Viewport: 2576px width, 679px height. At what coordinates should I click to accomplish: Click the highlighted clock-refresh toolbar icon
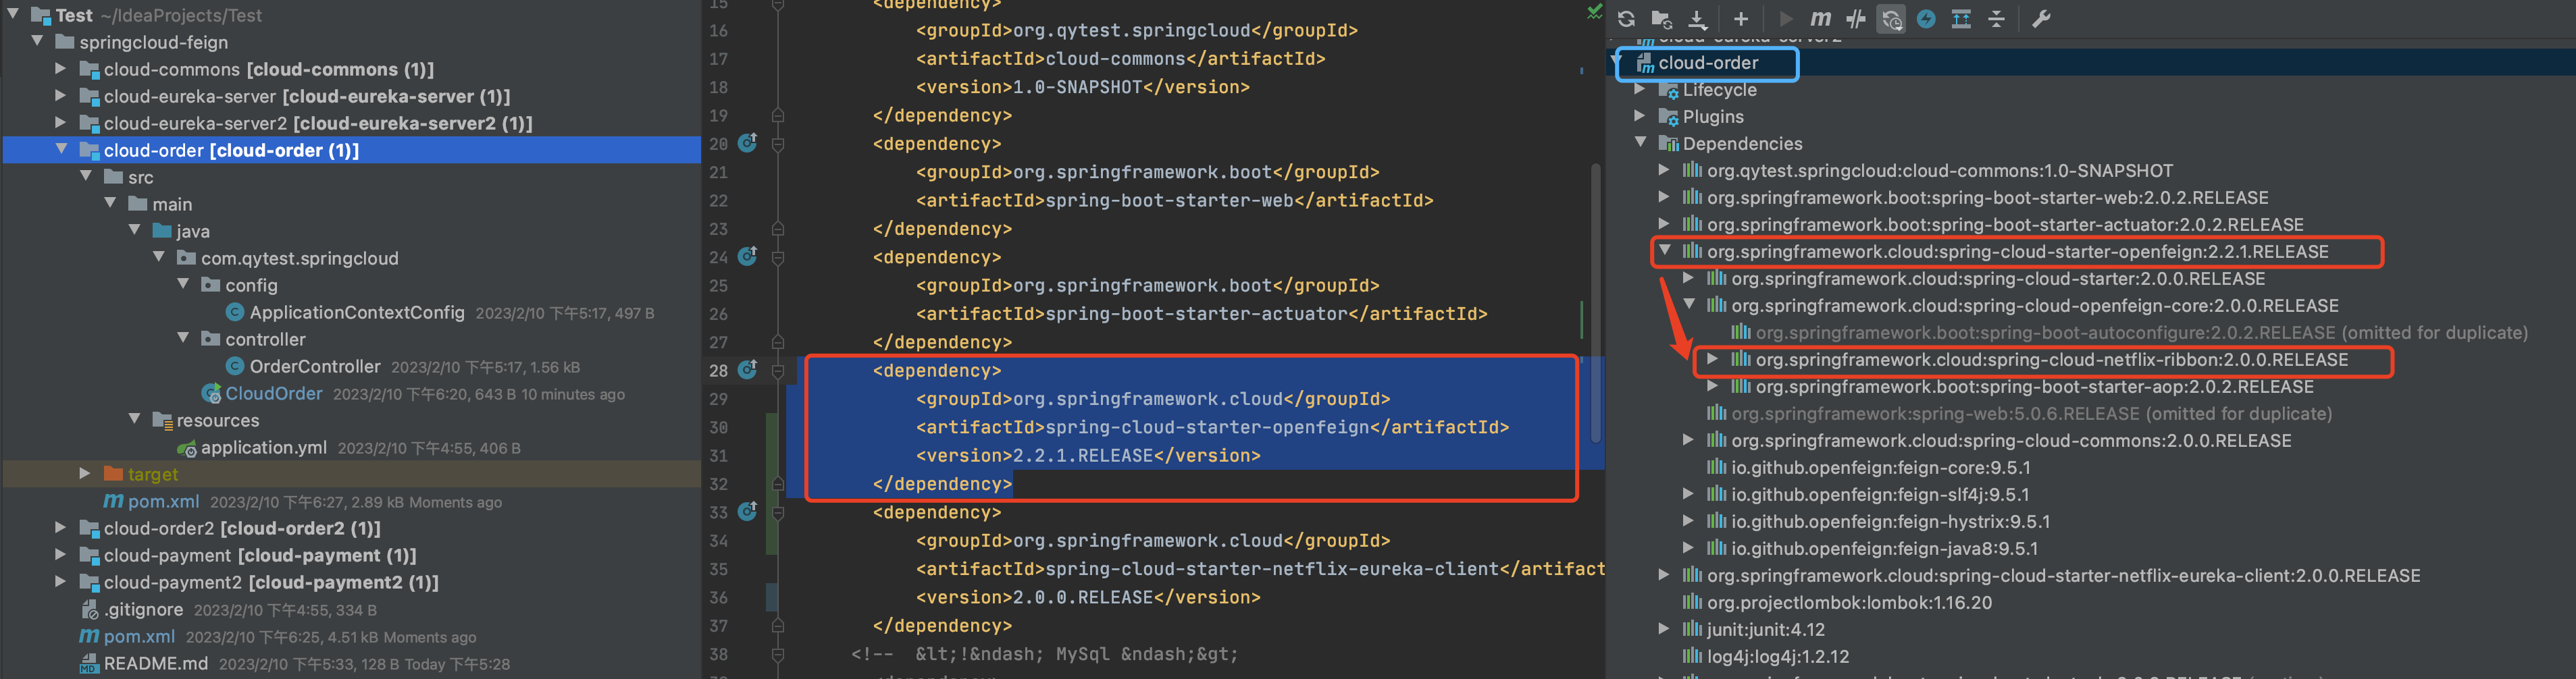click(1891, 19)
